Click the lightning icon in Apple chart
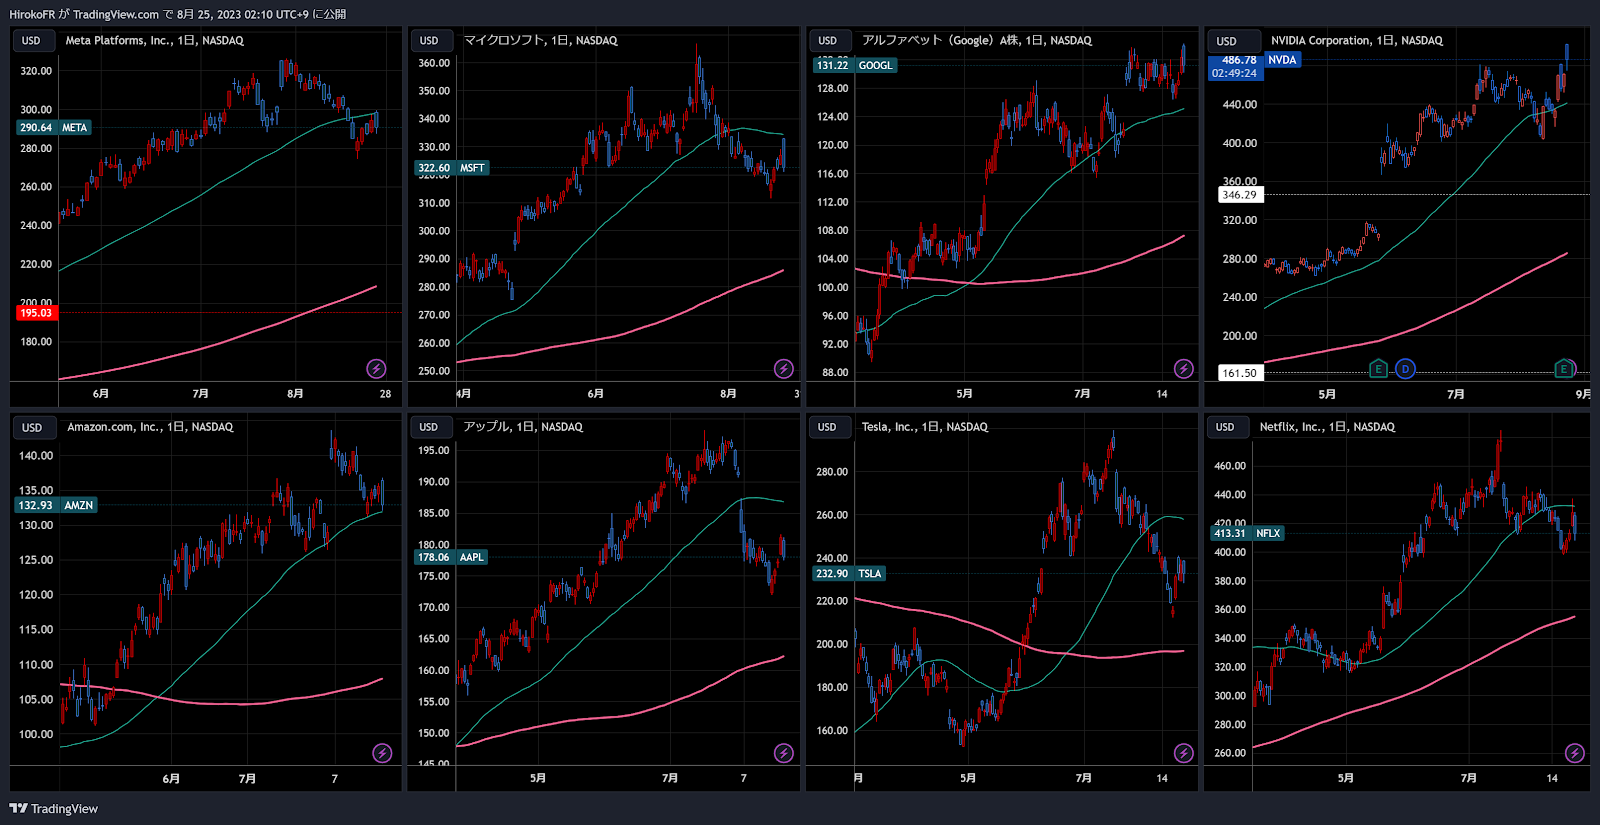This screenshot has height=825, width=1600. pos(784,753)
